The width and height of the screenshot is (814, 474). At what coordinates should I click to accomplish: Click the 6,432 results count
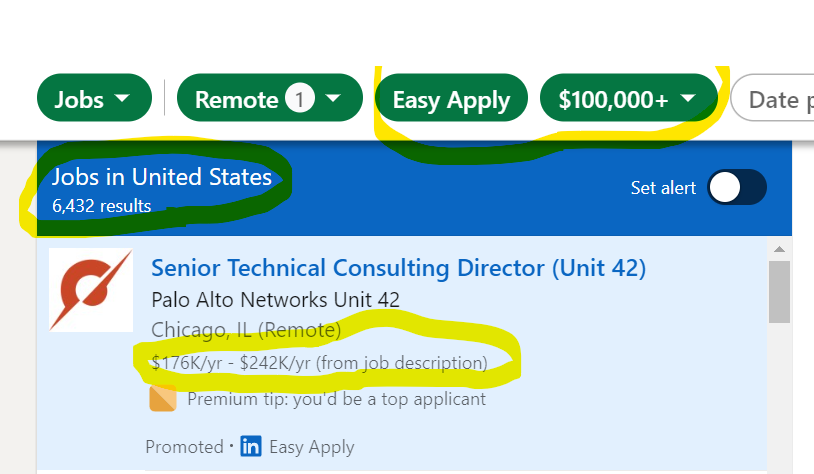pyautogui.click(x=102, y=206)
